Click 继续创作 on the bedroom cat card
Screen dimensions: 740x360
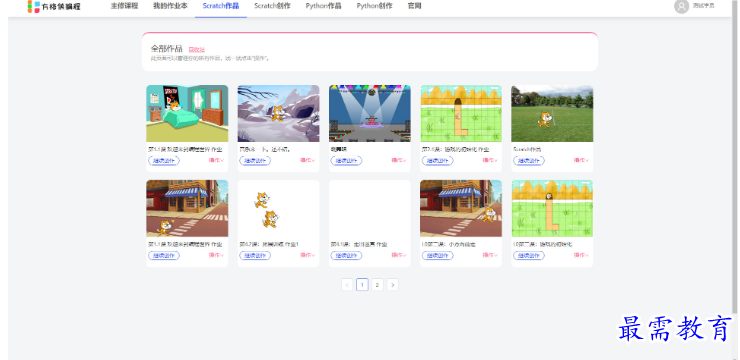pyautogui.click(x=164, y=160)
